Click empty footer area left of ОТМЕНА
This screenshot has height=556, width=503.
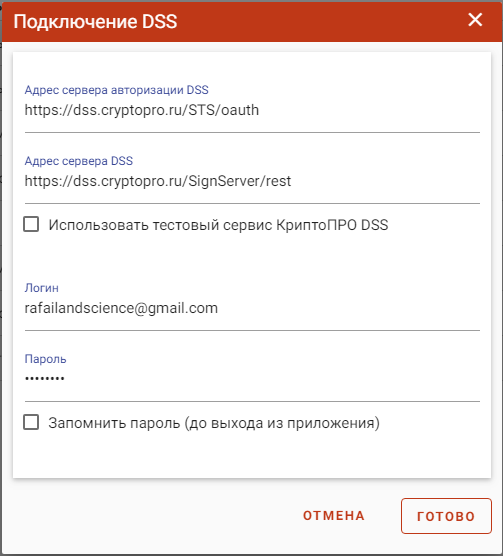tap(149, 516)
